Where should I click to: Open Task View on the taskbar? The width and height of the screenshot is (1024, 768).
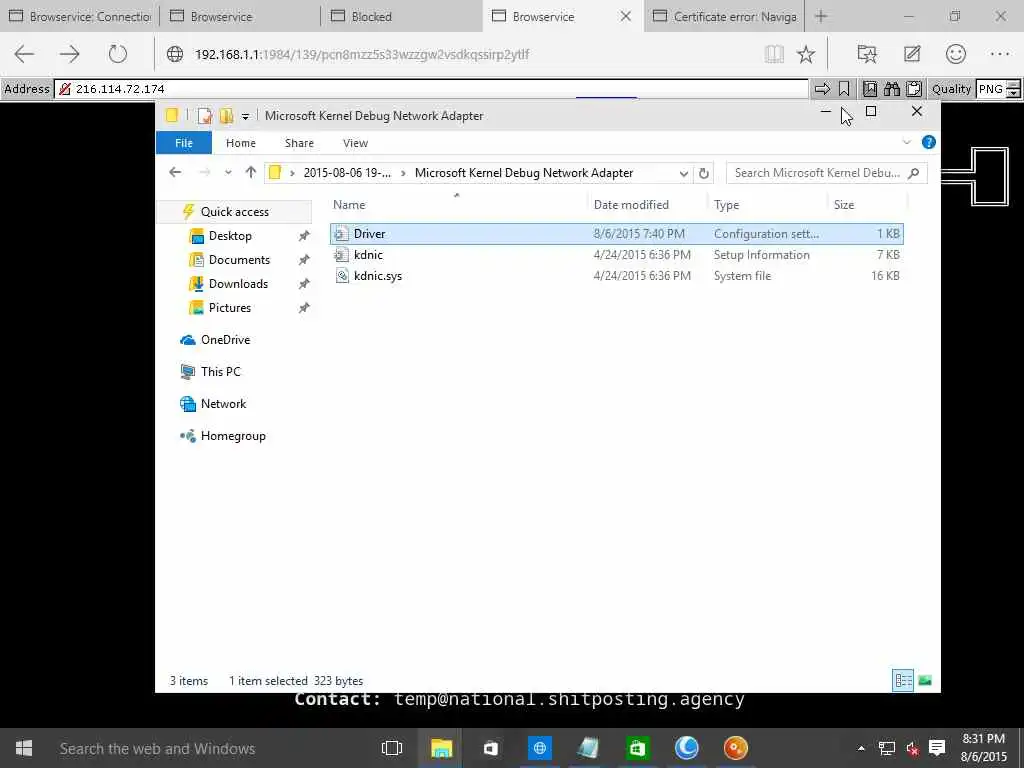[x=392, y=748]
